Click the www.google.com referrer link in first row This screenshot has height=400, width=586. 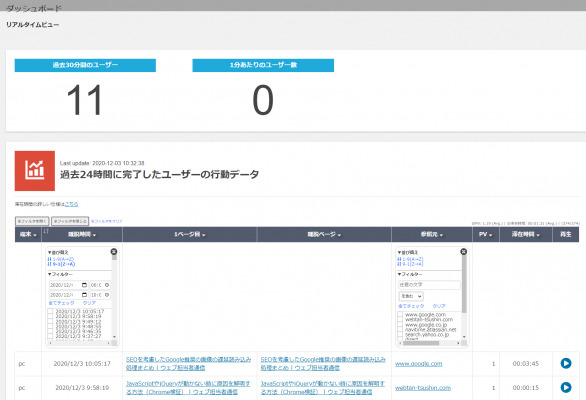click(x=419, y=363)
